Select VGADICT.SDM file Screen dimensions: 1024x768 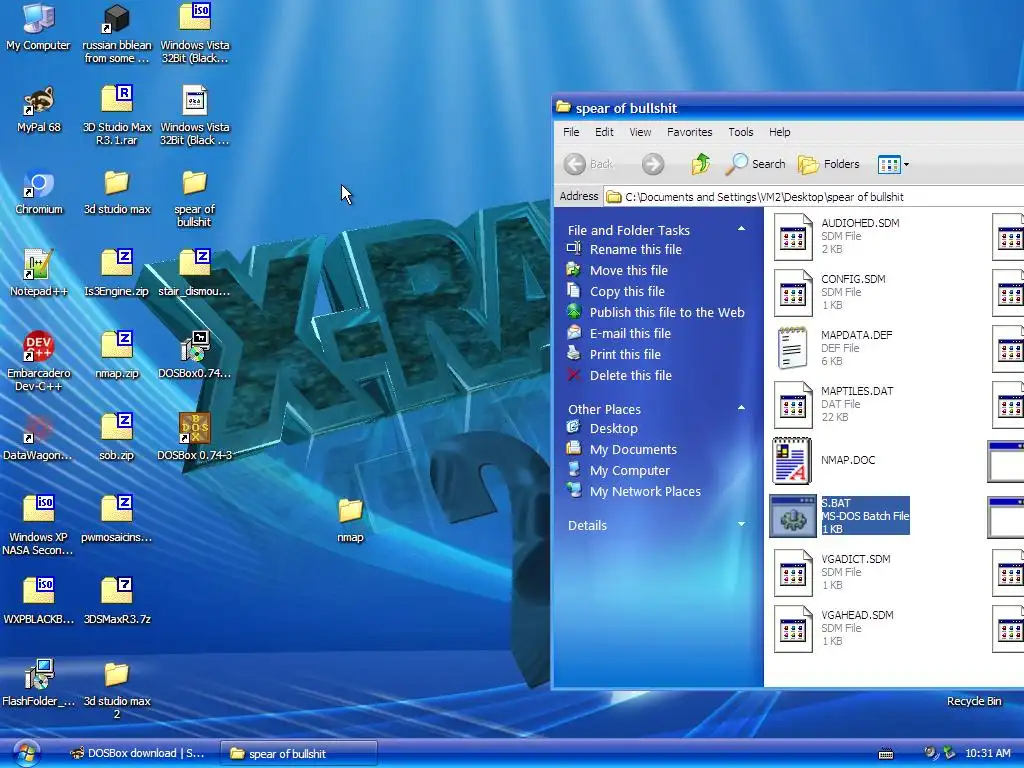(833, 572)
